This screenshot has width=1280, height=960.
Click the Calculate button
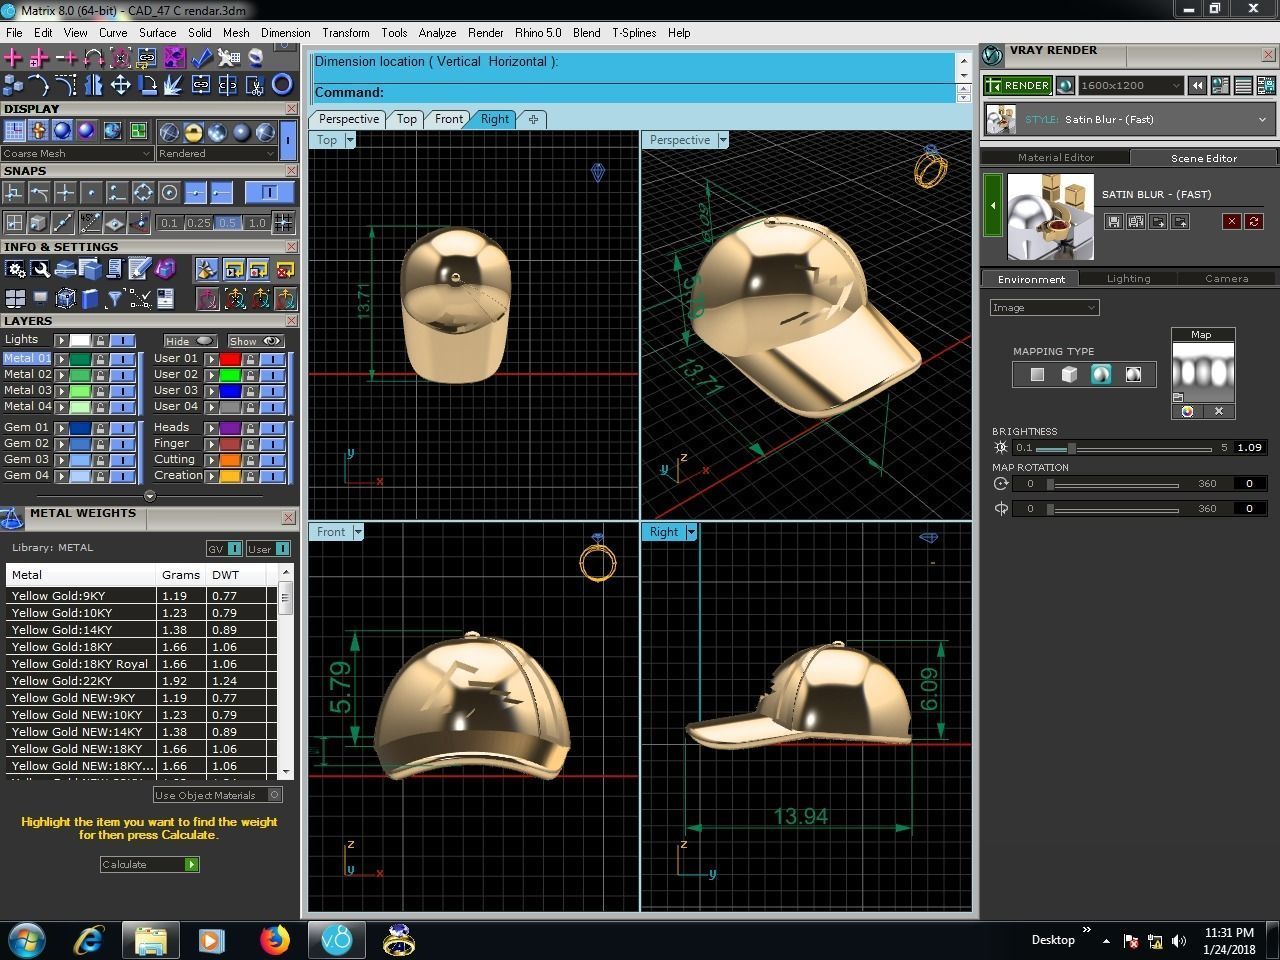(x=150, y=864)
